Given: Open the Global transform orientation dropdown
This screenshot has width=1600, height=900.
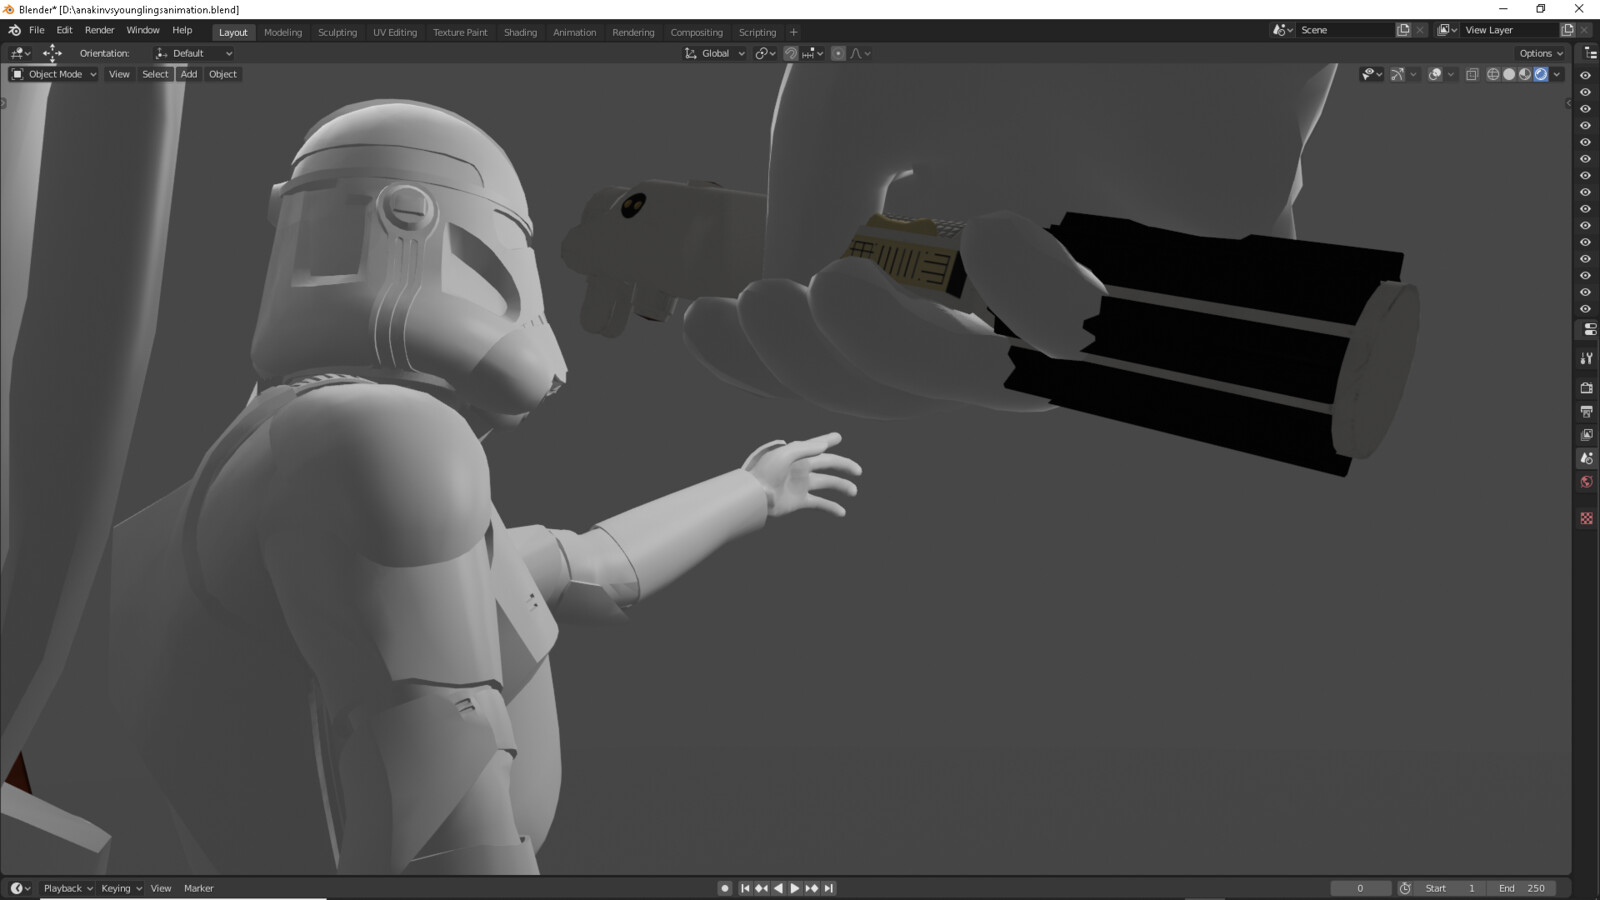Looking at the screenshot, I should (715, 53).
